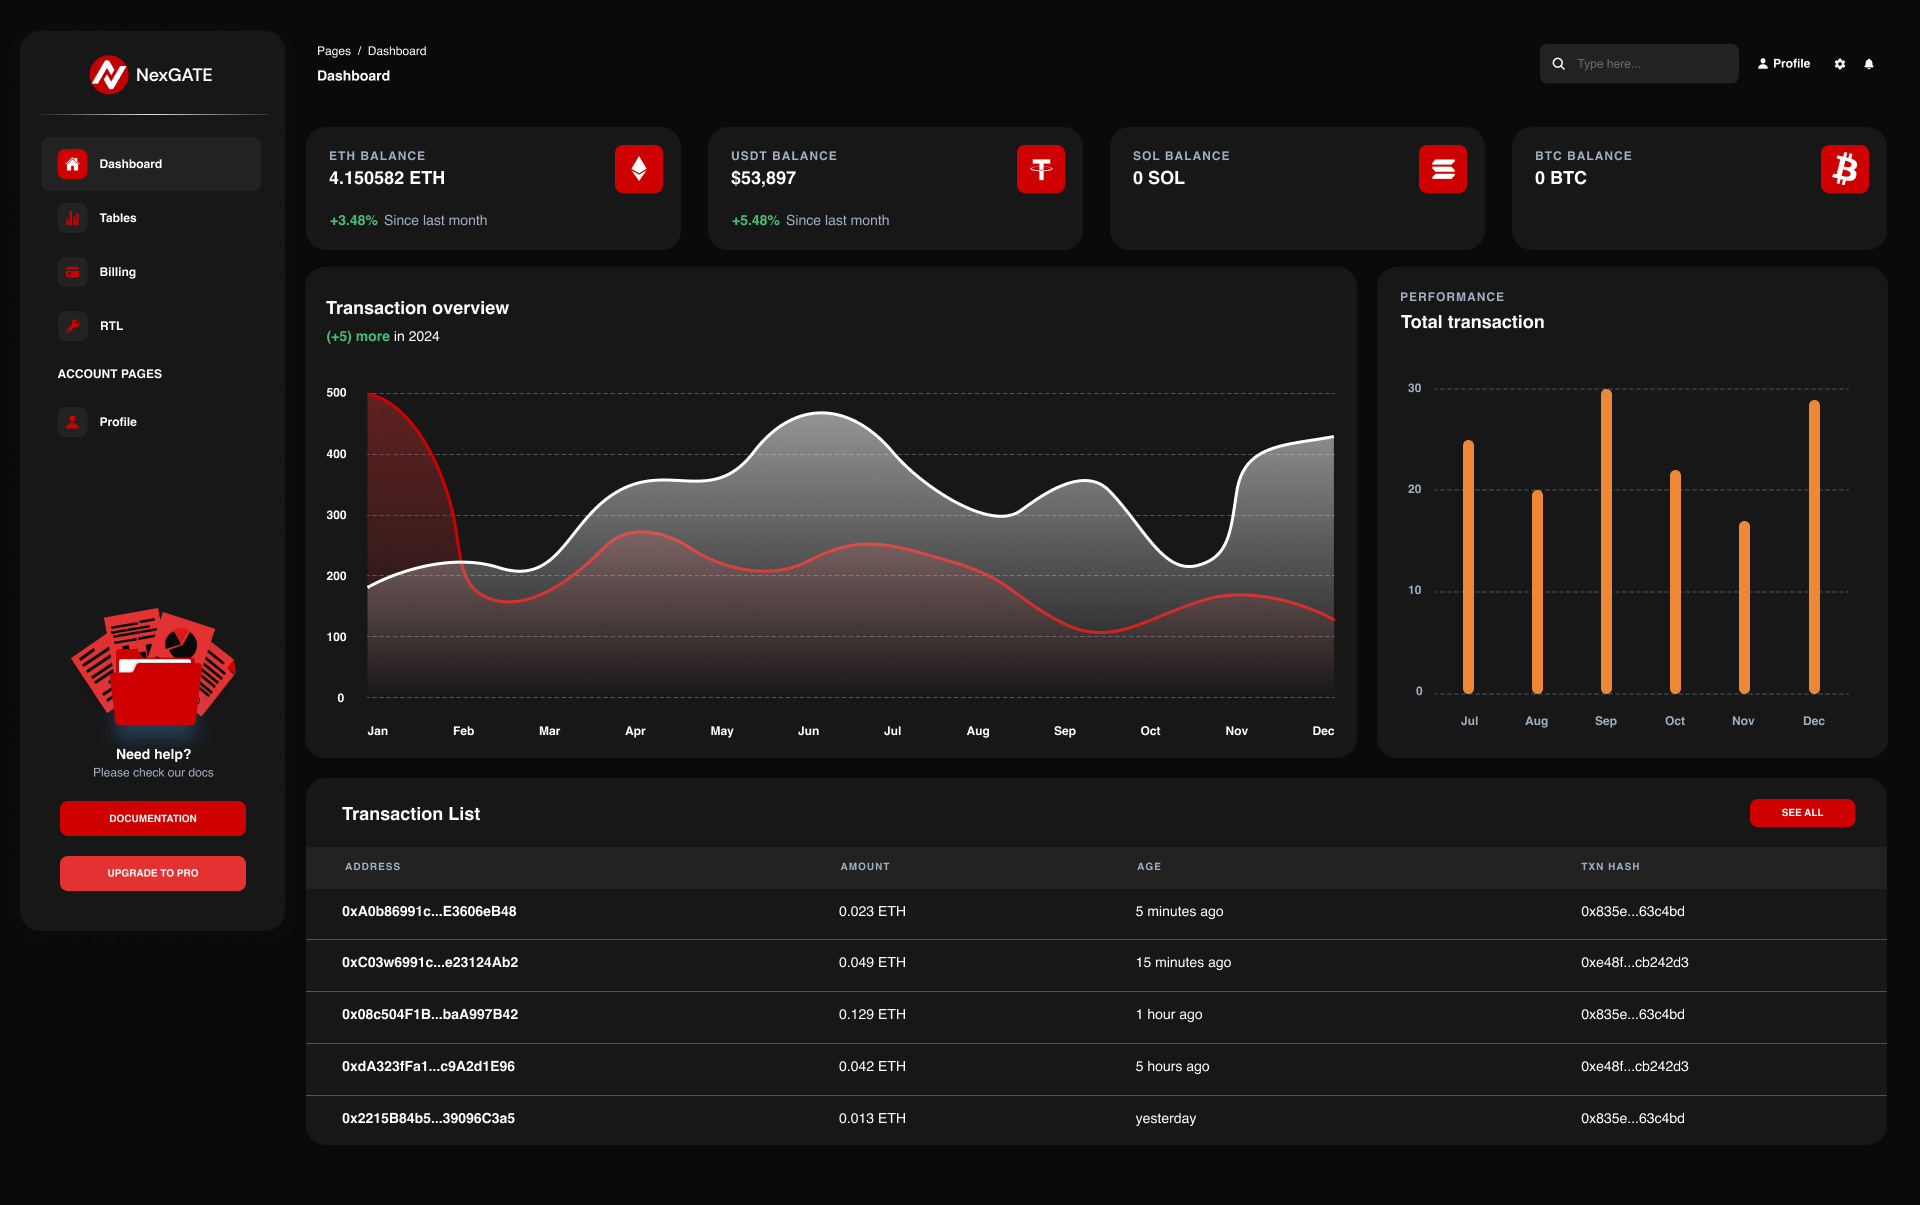Viewport: 1920px width, 1205px height.
Task: Click the See All button
Action: [x=1802, y=813]
